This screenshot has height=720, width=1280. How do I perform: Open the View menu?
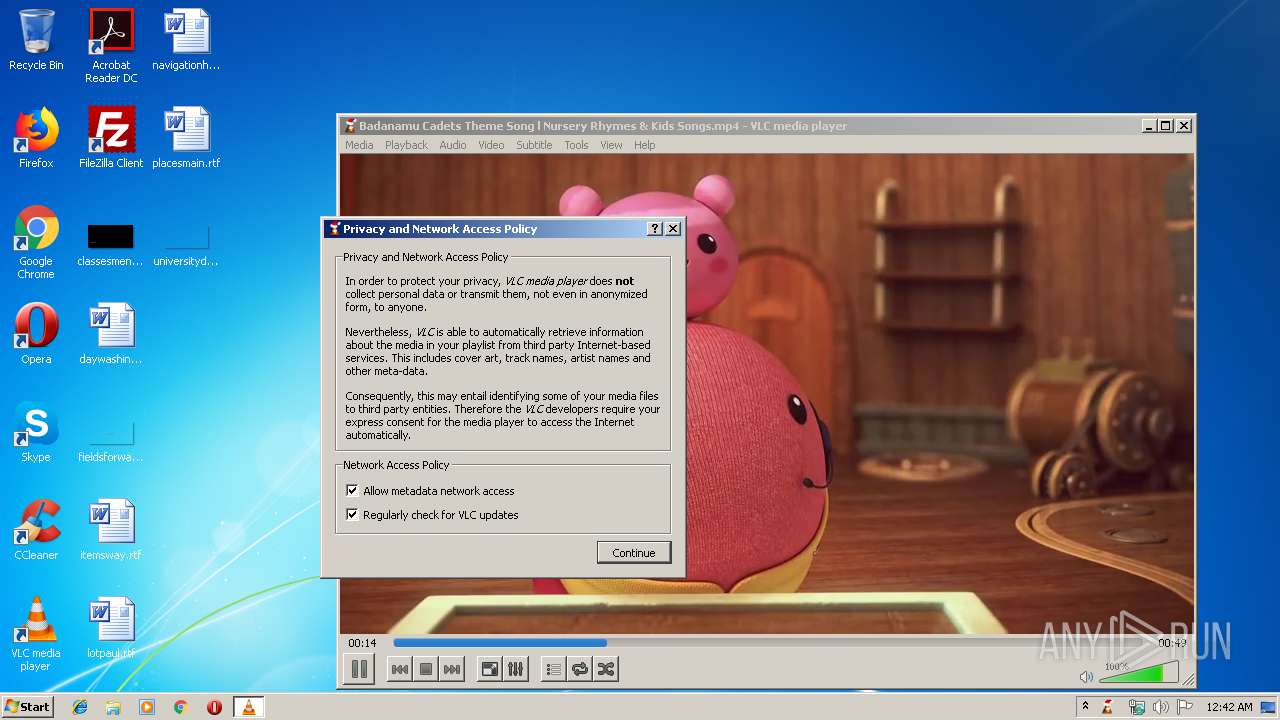point(611,145)
